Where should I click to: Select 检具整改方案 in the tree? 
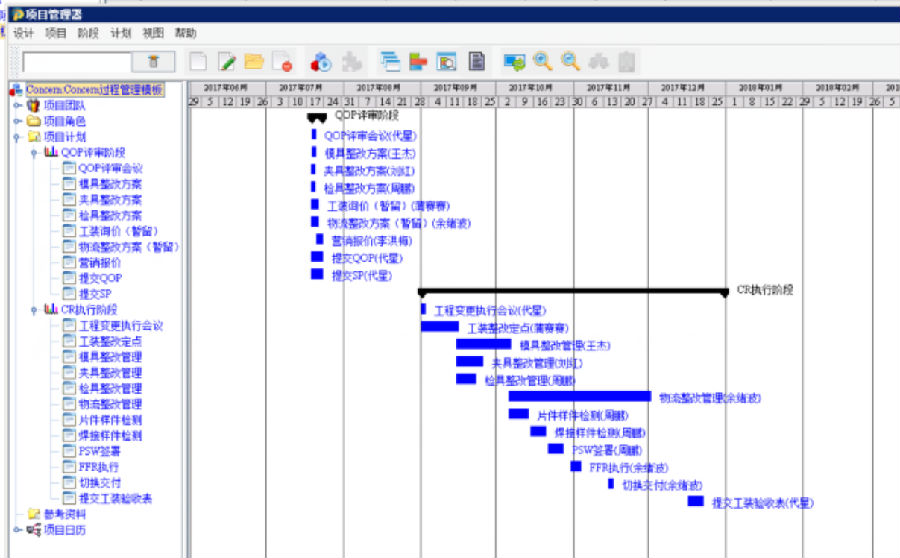[110, 215]
